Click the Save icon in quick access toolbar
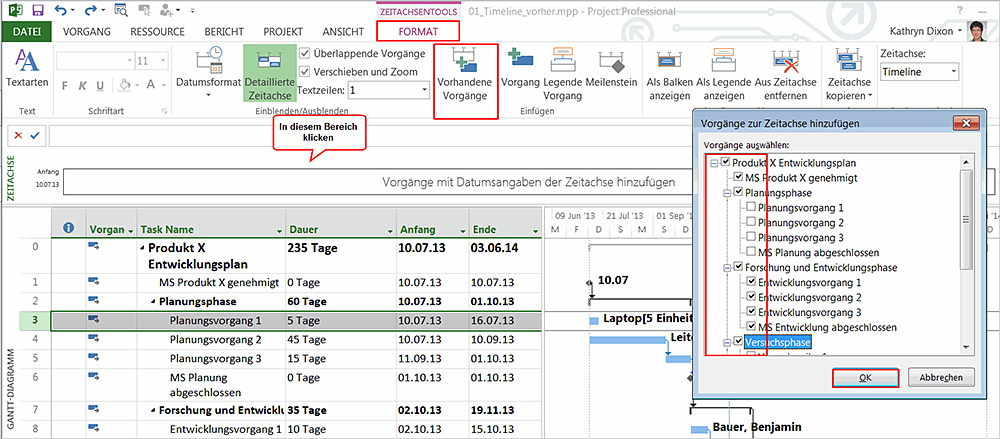 [x=38, y=10]
